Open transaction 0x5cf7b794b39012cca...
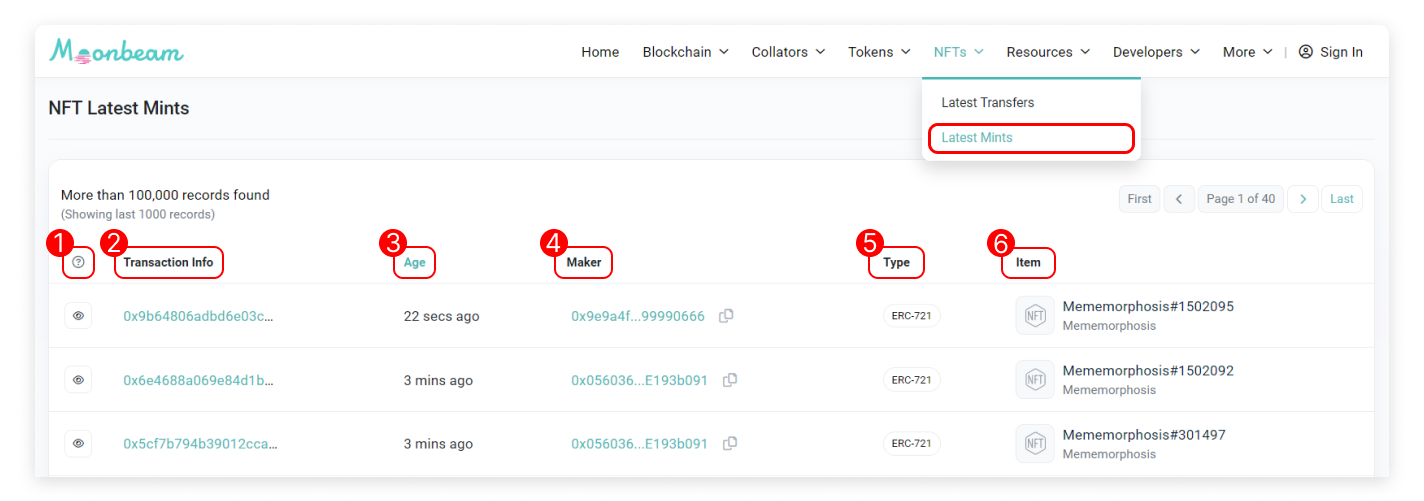Viewport: 1424px width, 501px height. coord(200,444)
